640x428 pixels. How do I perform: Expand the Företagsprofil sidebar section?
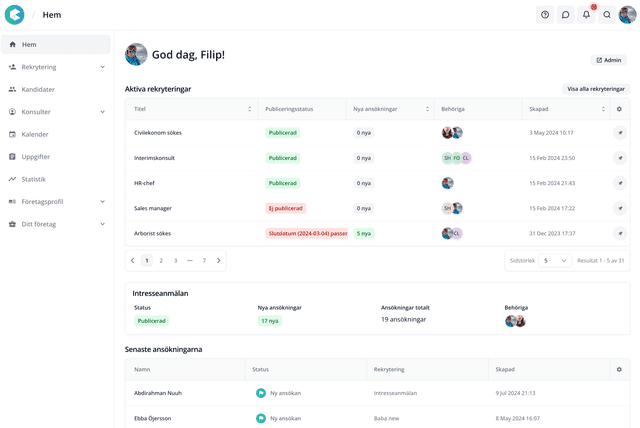[103, 201]
